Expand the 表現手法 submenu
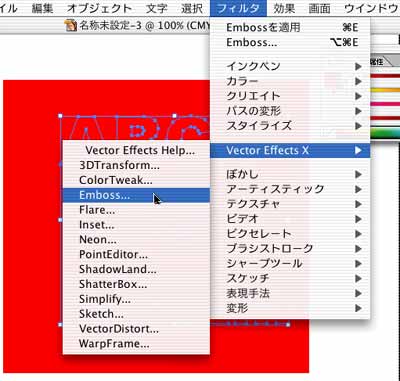 290,293
